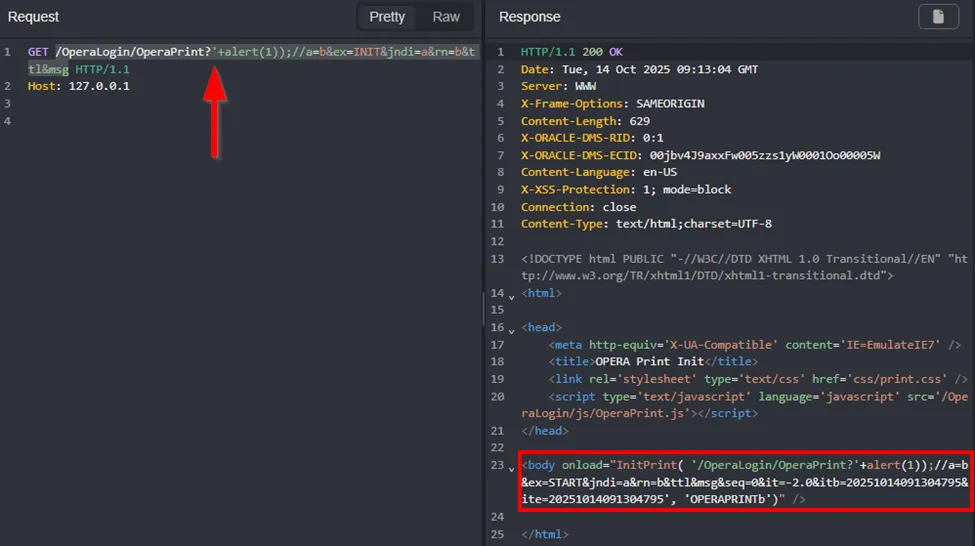Click the document icon button in Response panel
This screenshot has height=546, width=975.
tap(938, 17)
